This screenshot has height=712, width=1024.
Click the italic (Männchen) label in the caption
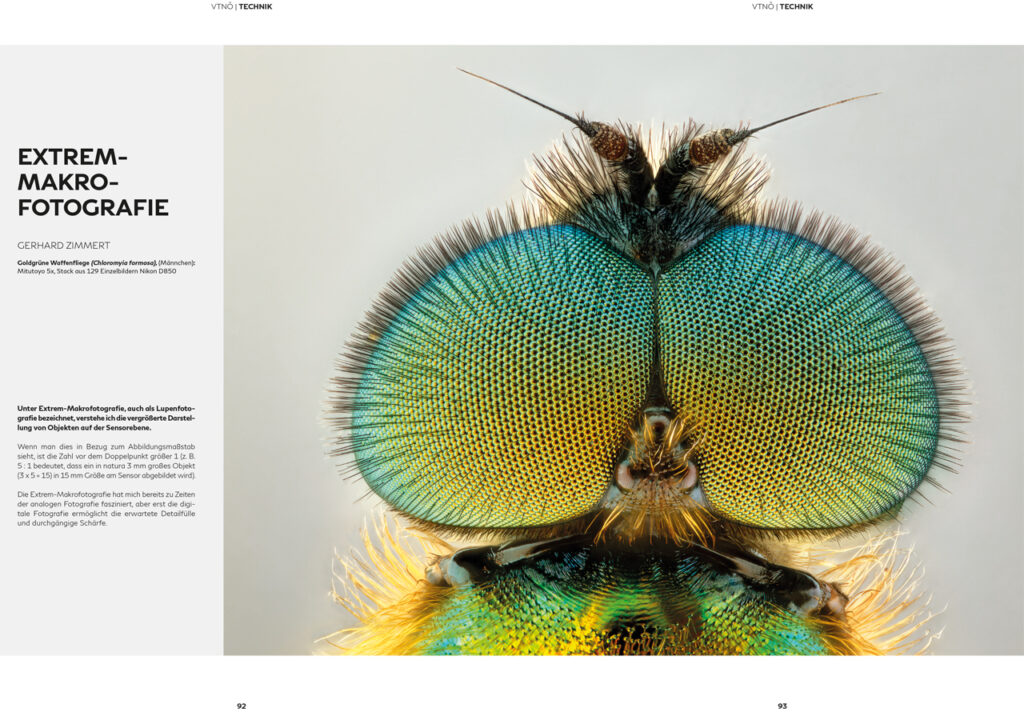[178, 263]
